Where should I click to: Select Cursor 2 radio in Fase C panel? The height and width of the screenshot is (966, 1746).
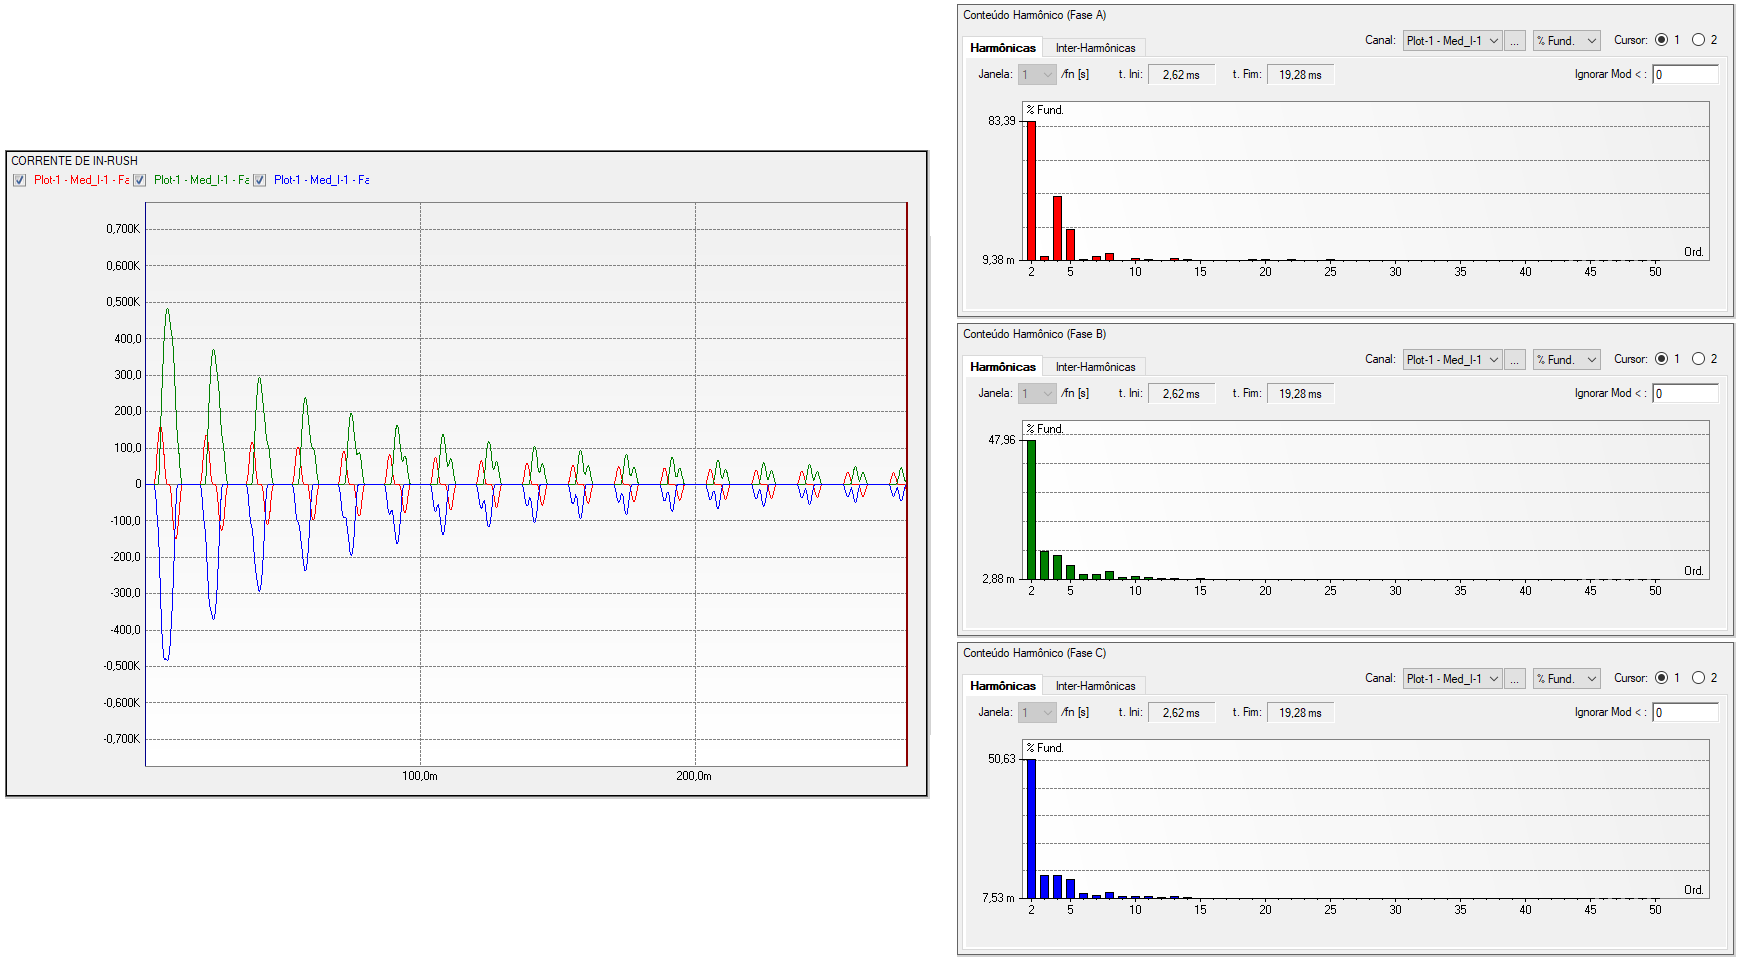tap(1698, 678)
